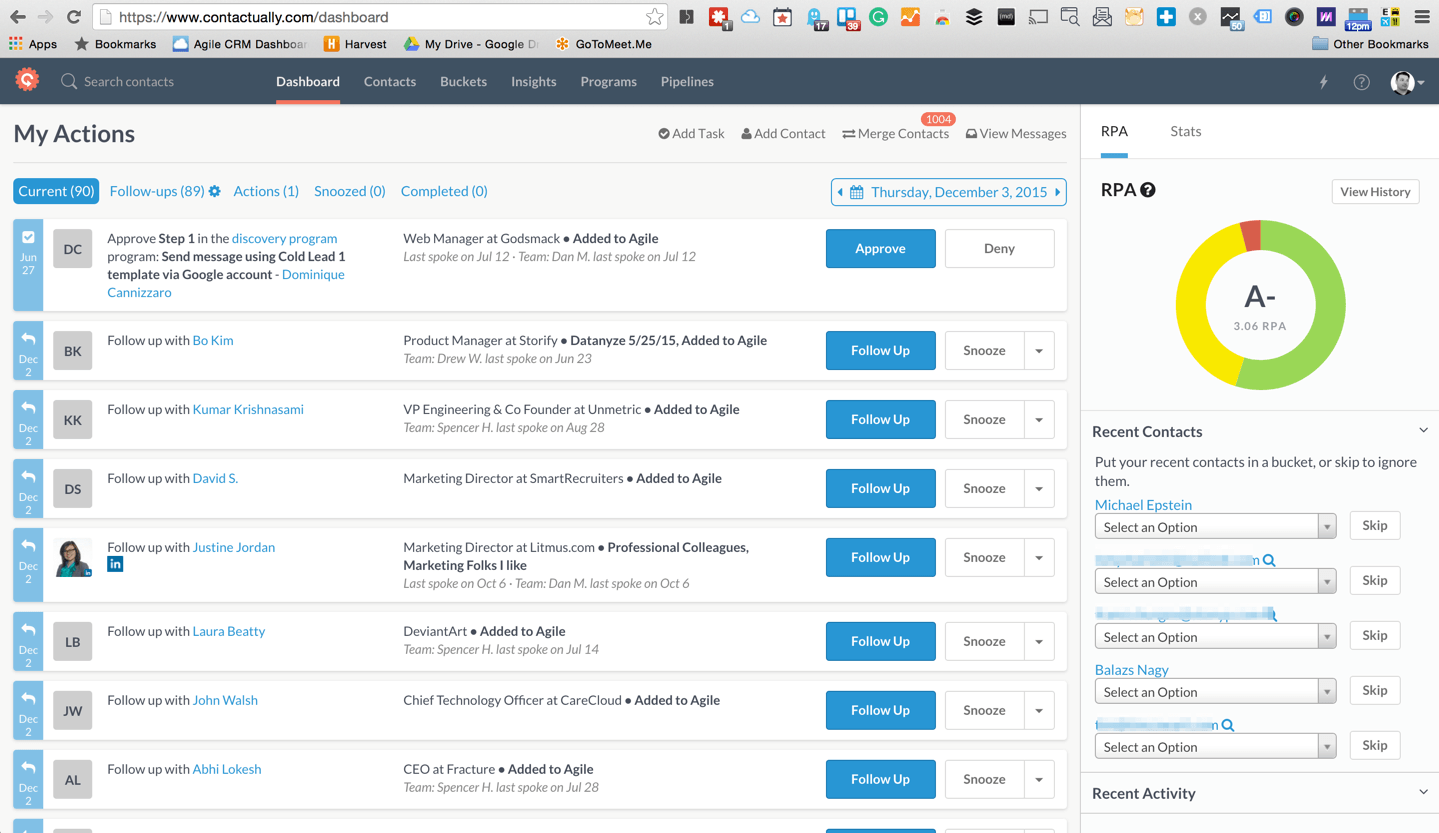Click the browser address bar
This screenshot has width=1439, height=833.
pos(380,17)
